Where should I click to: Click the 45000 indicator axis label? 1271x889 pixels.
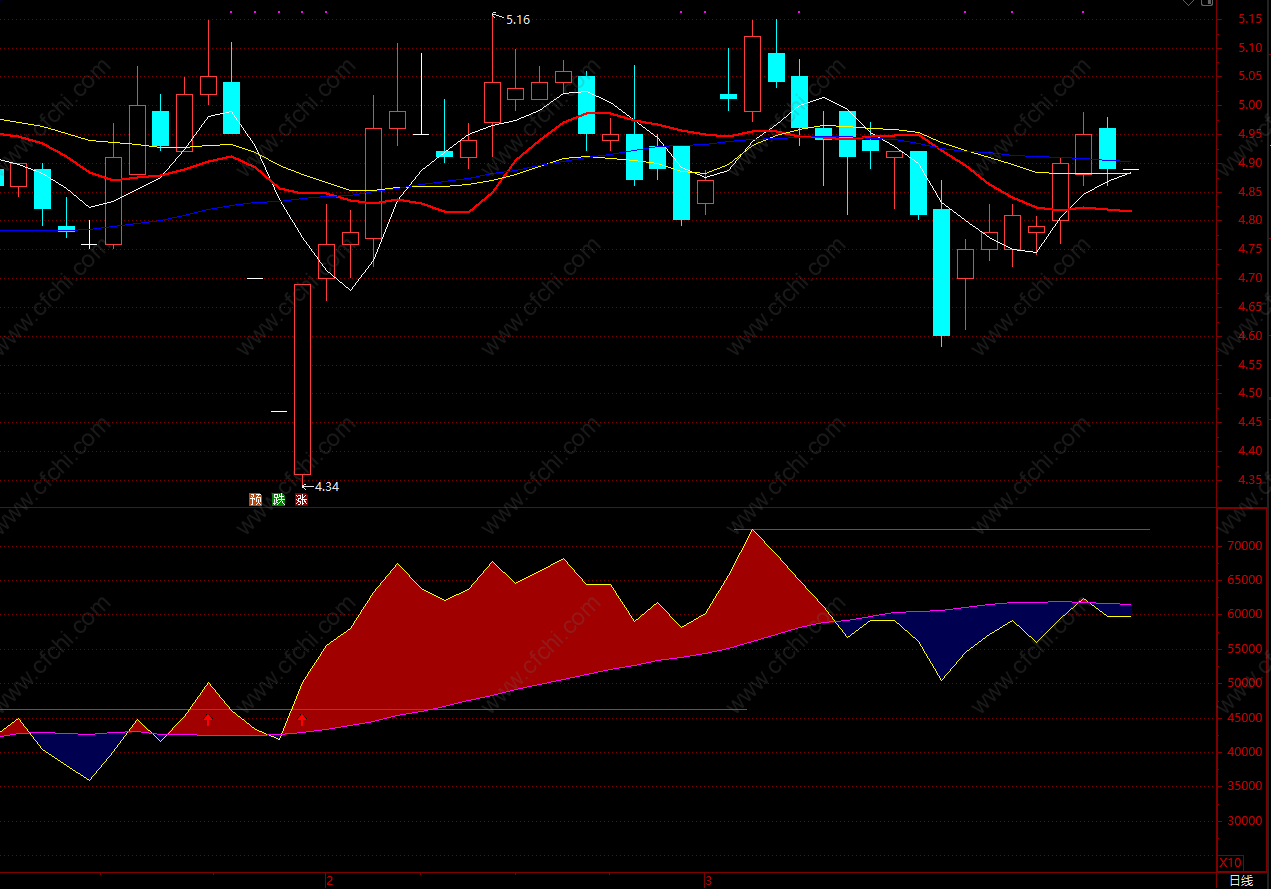click(1245, 718)
